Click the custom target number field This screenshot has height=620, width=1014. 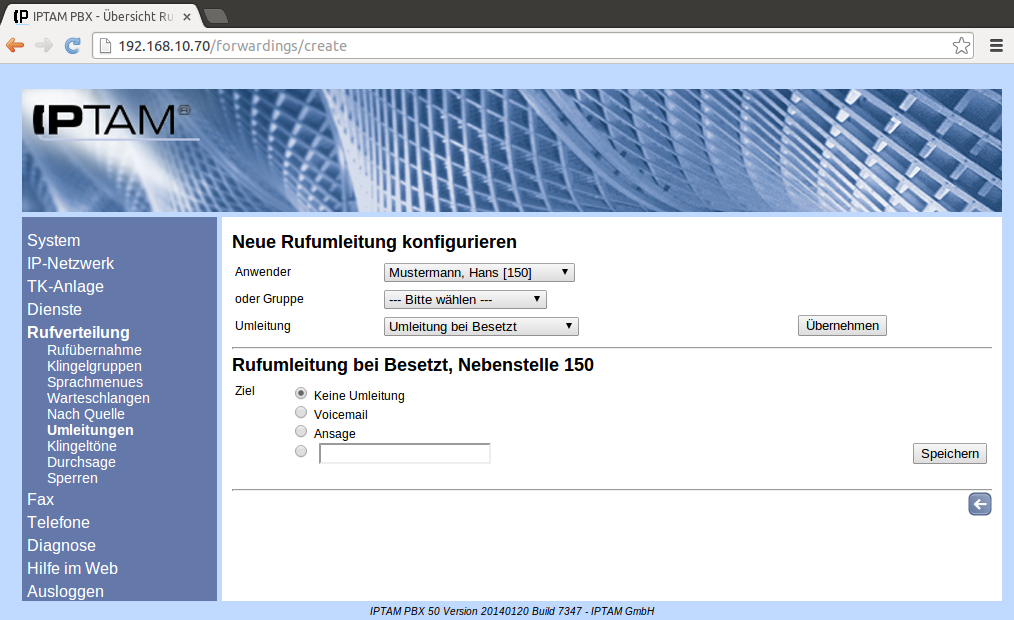click(404, 454)
